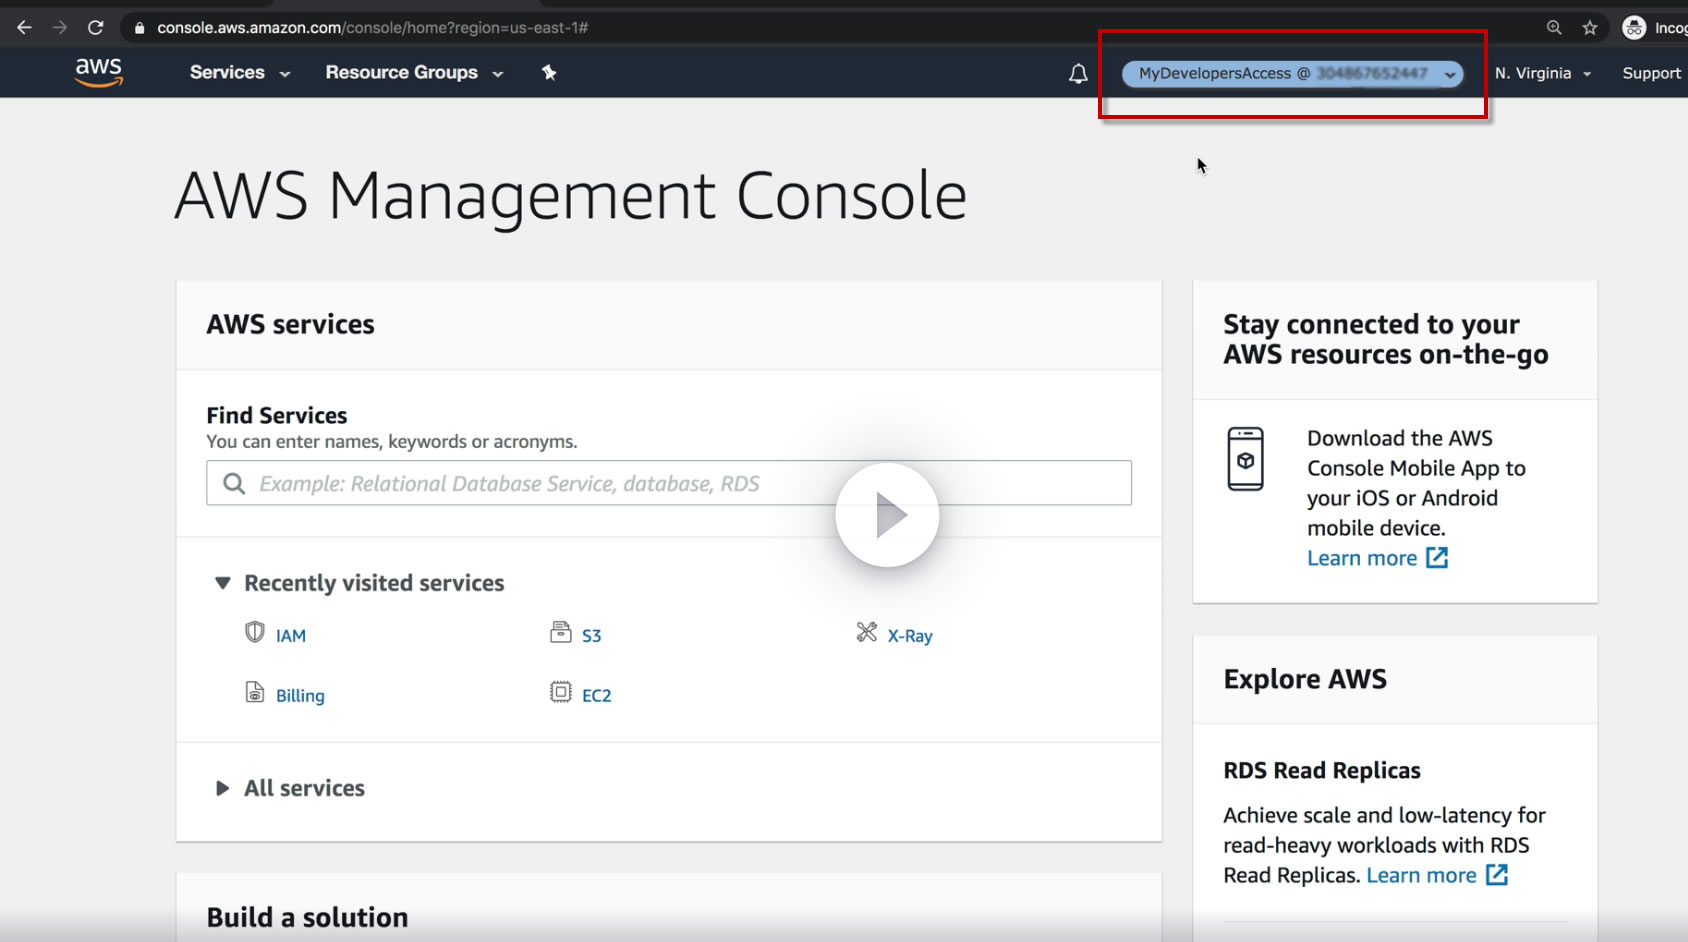Click the S3 bucket icon
The height and width of the screenshot is (942, 1688).
(560, 633)
